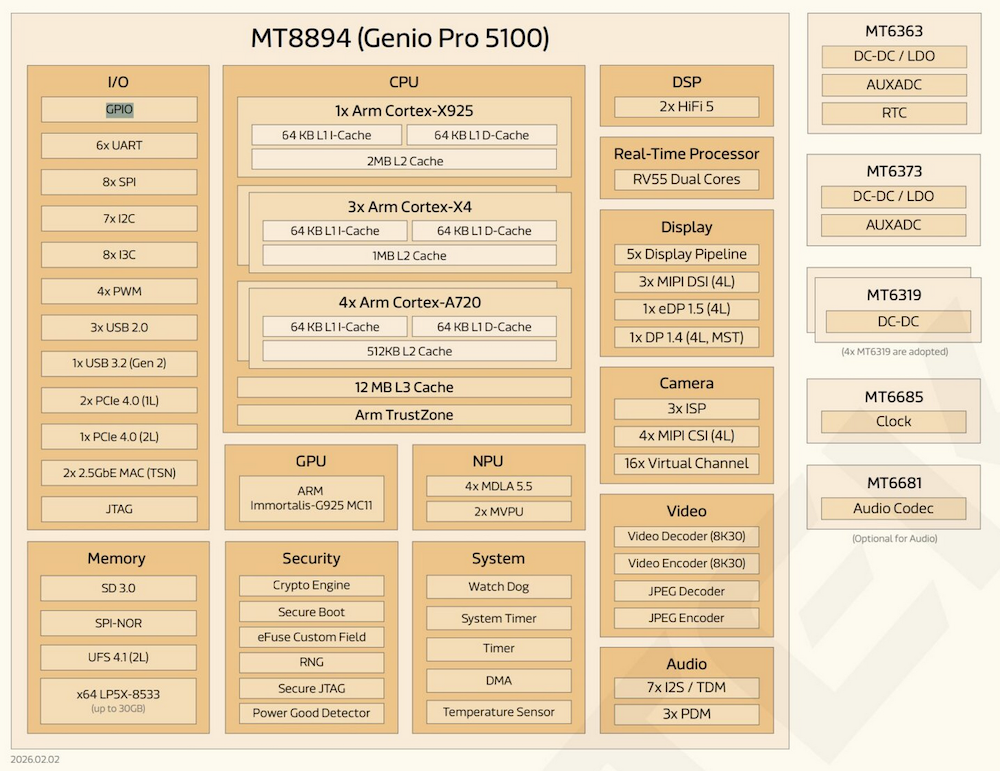
Task: Select the 7x I2S / TDM block
Action: [x=686, y=688]
